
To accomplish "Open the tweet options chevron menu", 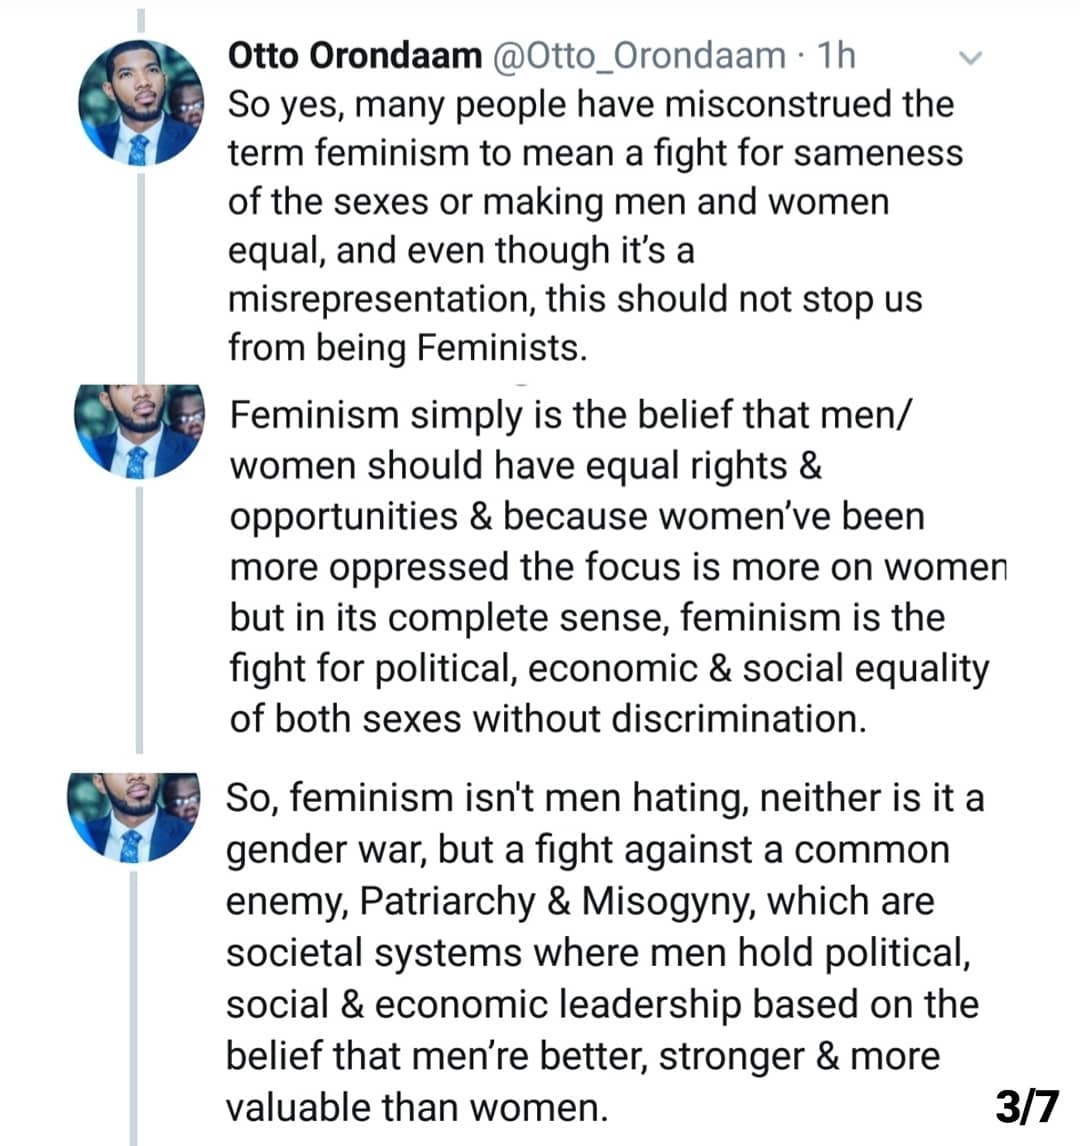I will 970,58.
